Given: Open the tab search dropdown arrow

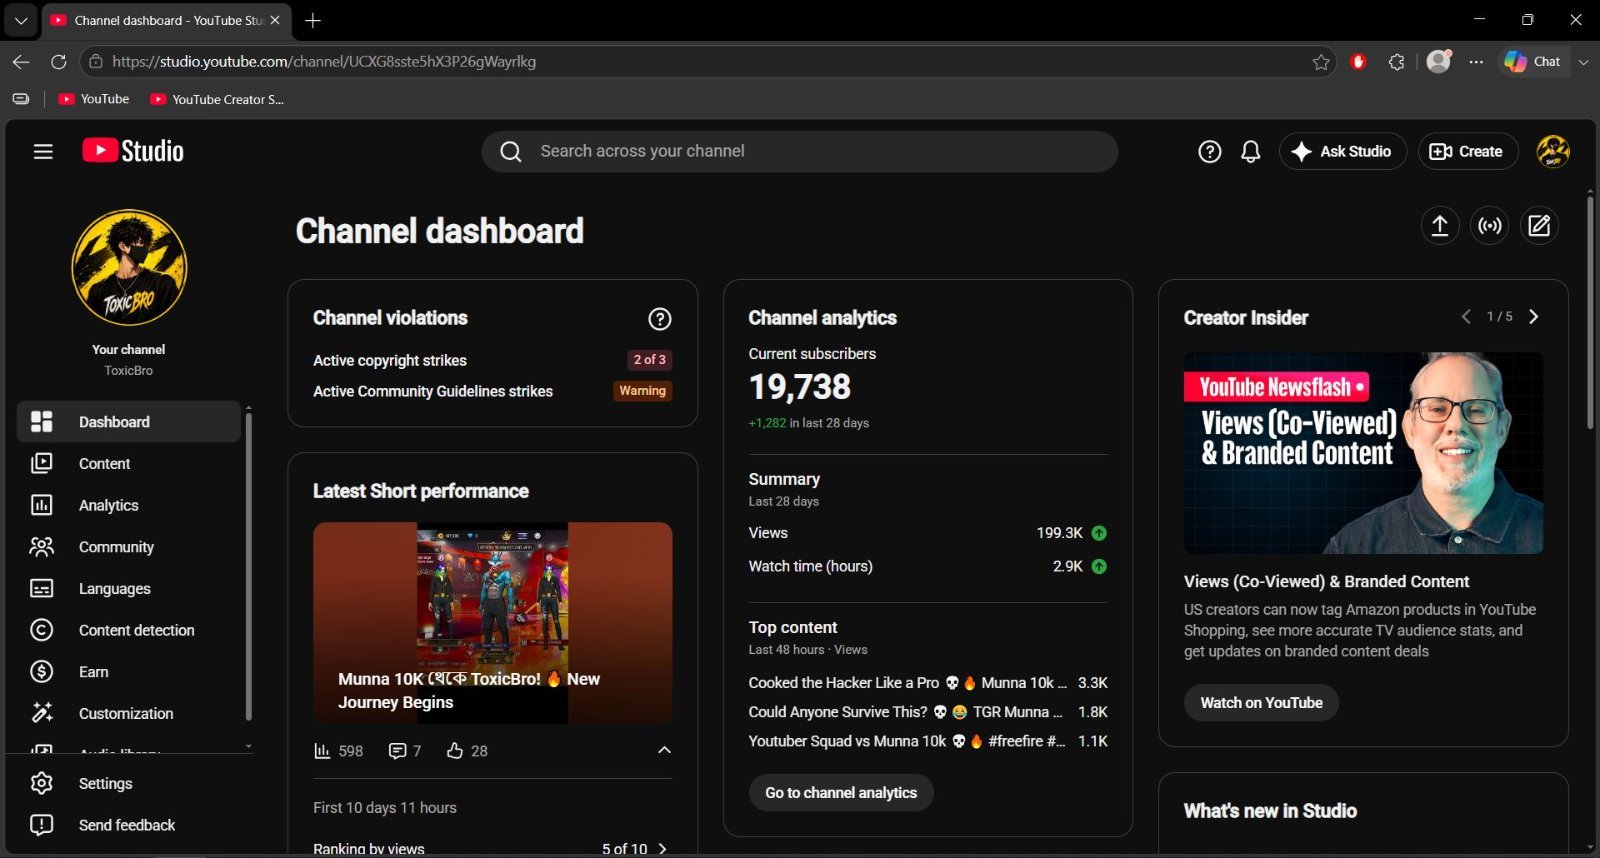Looking at the screenshot, I should pyautogui.click(x=20, y=20).
